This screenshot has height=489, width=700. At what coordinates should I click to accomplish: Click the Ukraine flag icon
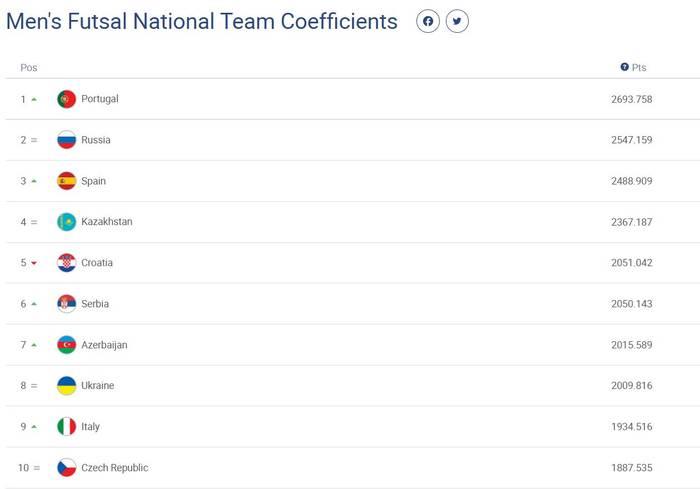pyautogui.click(x=67, y=386)
